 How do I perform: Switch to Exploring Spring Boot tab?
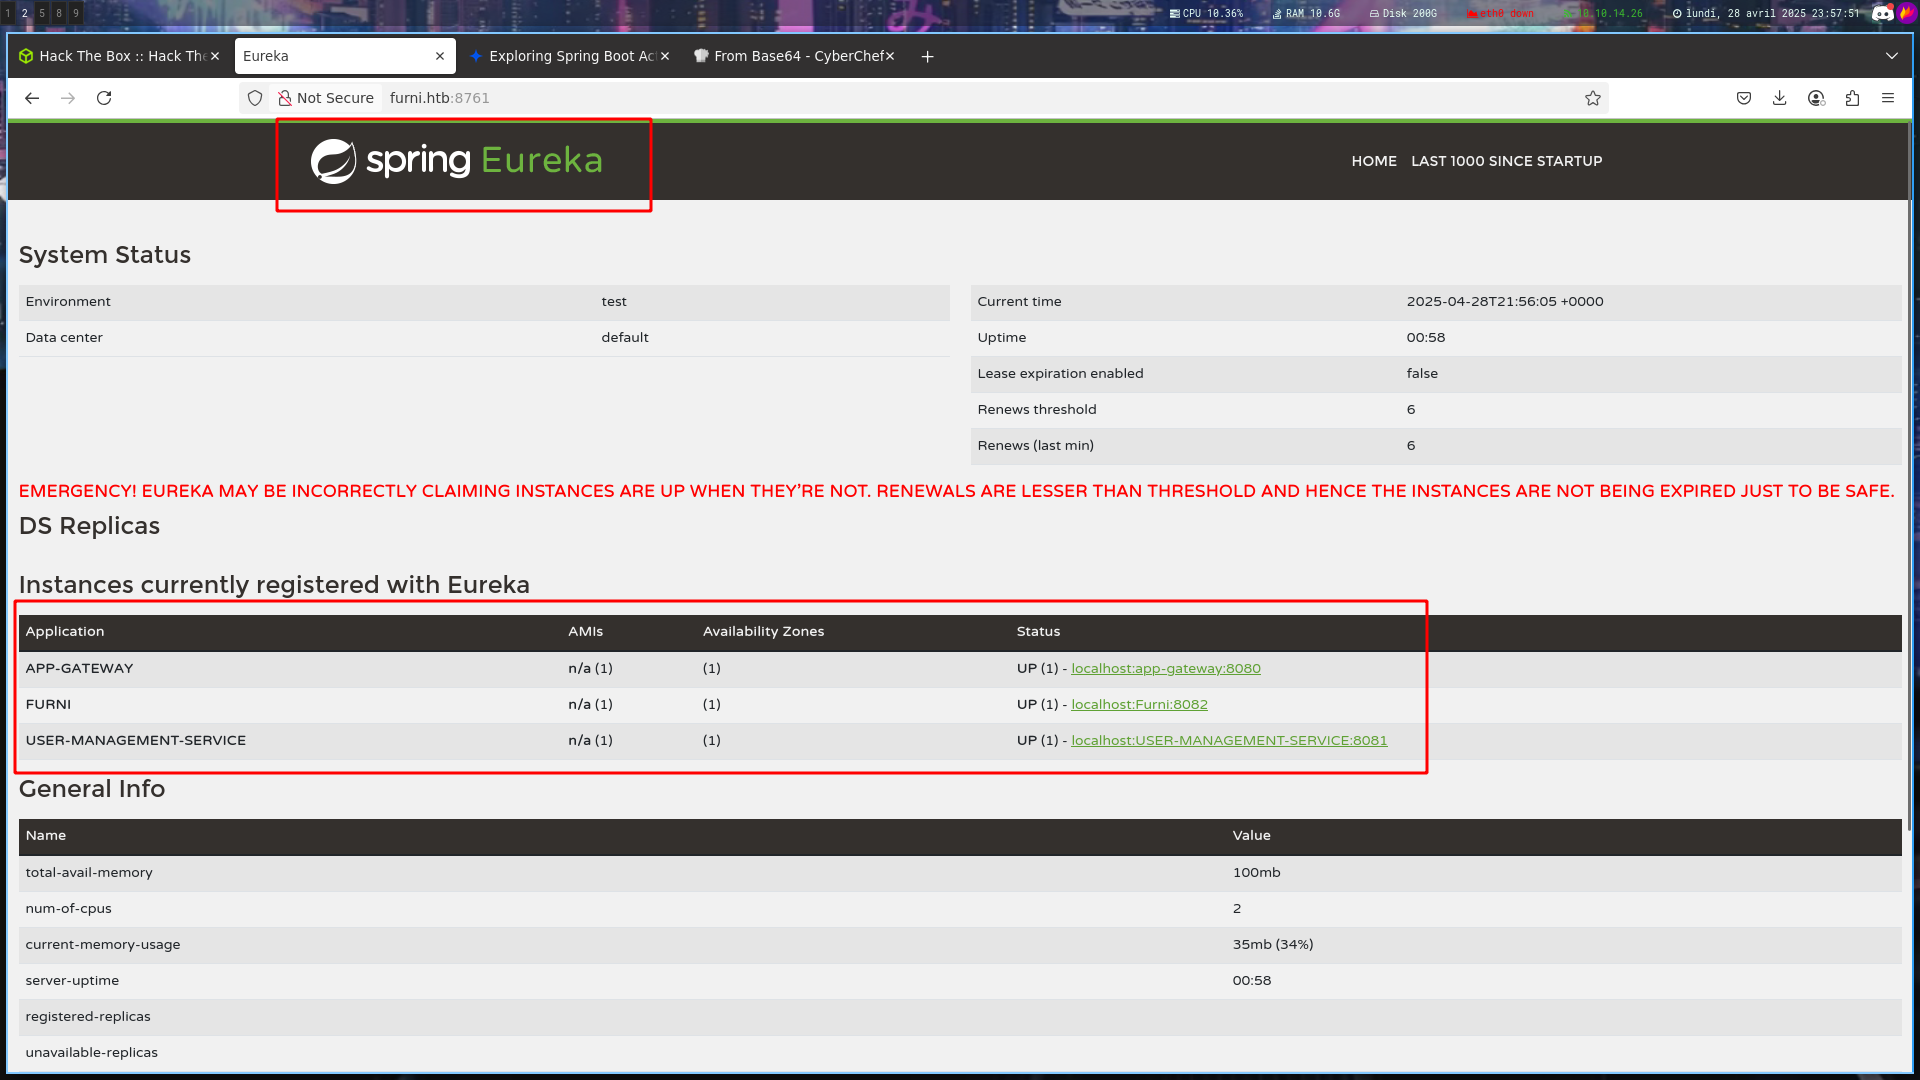565,56
